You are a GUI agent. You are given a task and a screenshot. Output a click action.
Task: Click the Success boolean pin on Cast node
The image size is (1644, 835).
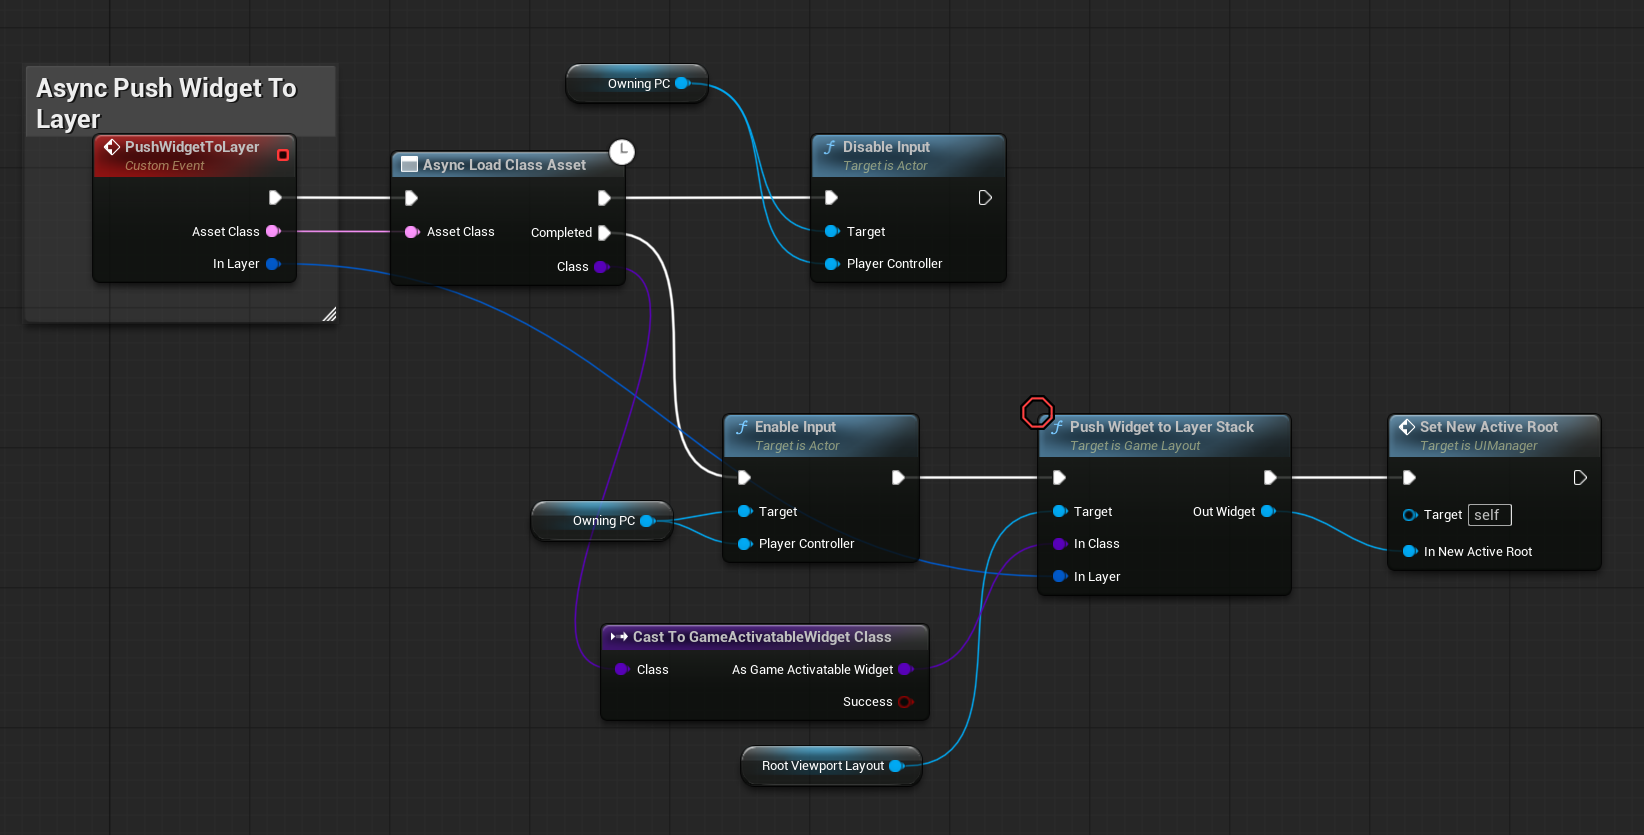(x=905, y=702)
